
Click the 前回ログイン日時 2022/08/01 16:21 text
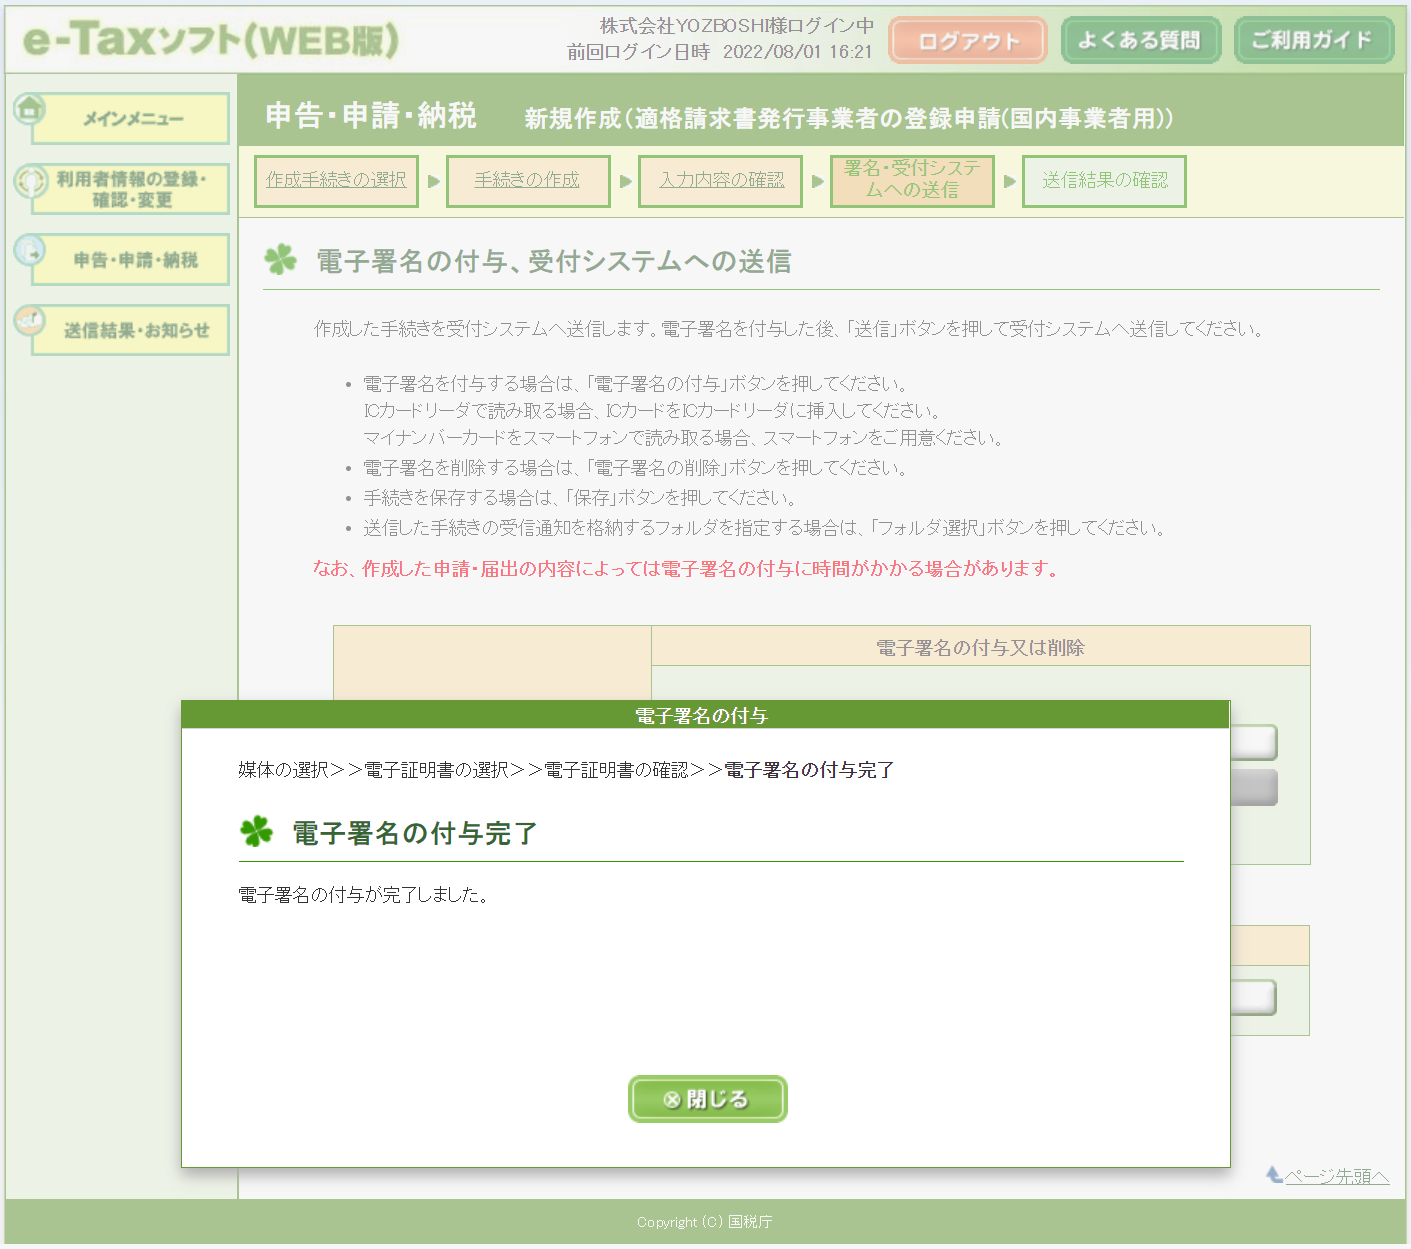pos(720,52)
